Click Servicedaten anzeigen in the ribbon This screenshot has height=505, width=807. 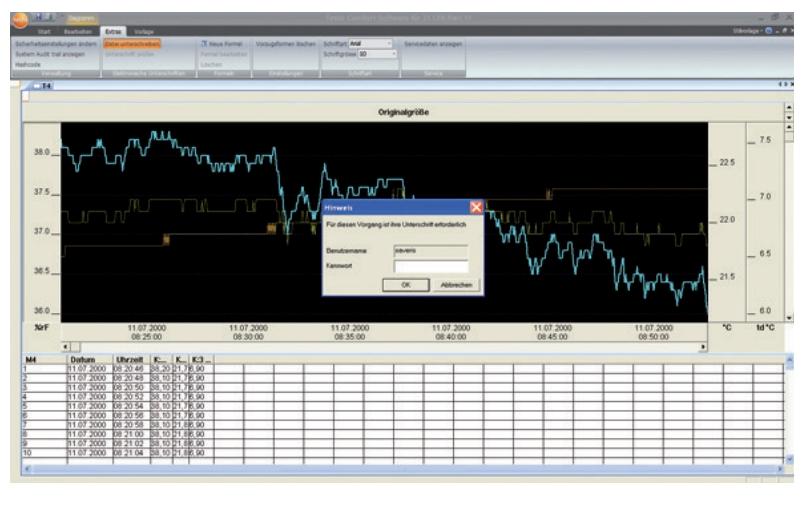(x=433, y=44)
